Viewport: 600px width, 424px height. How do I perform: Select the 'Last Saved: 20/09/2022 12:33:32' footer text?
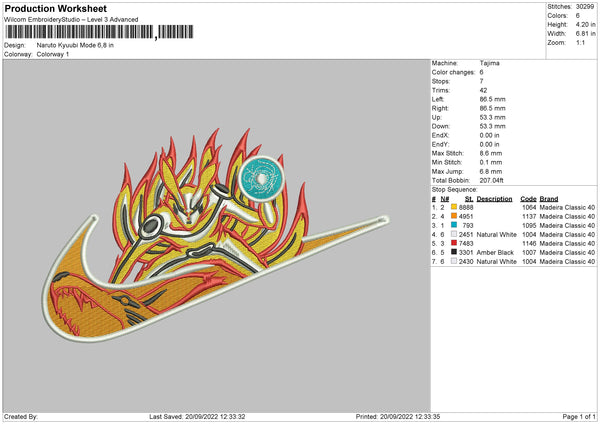pos(197,417)
